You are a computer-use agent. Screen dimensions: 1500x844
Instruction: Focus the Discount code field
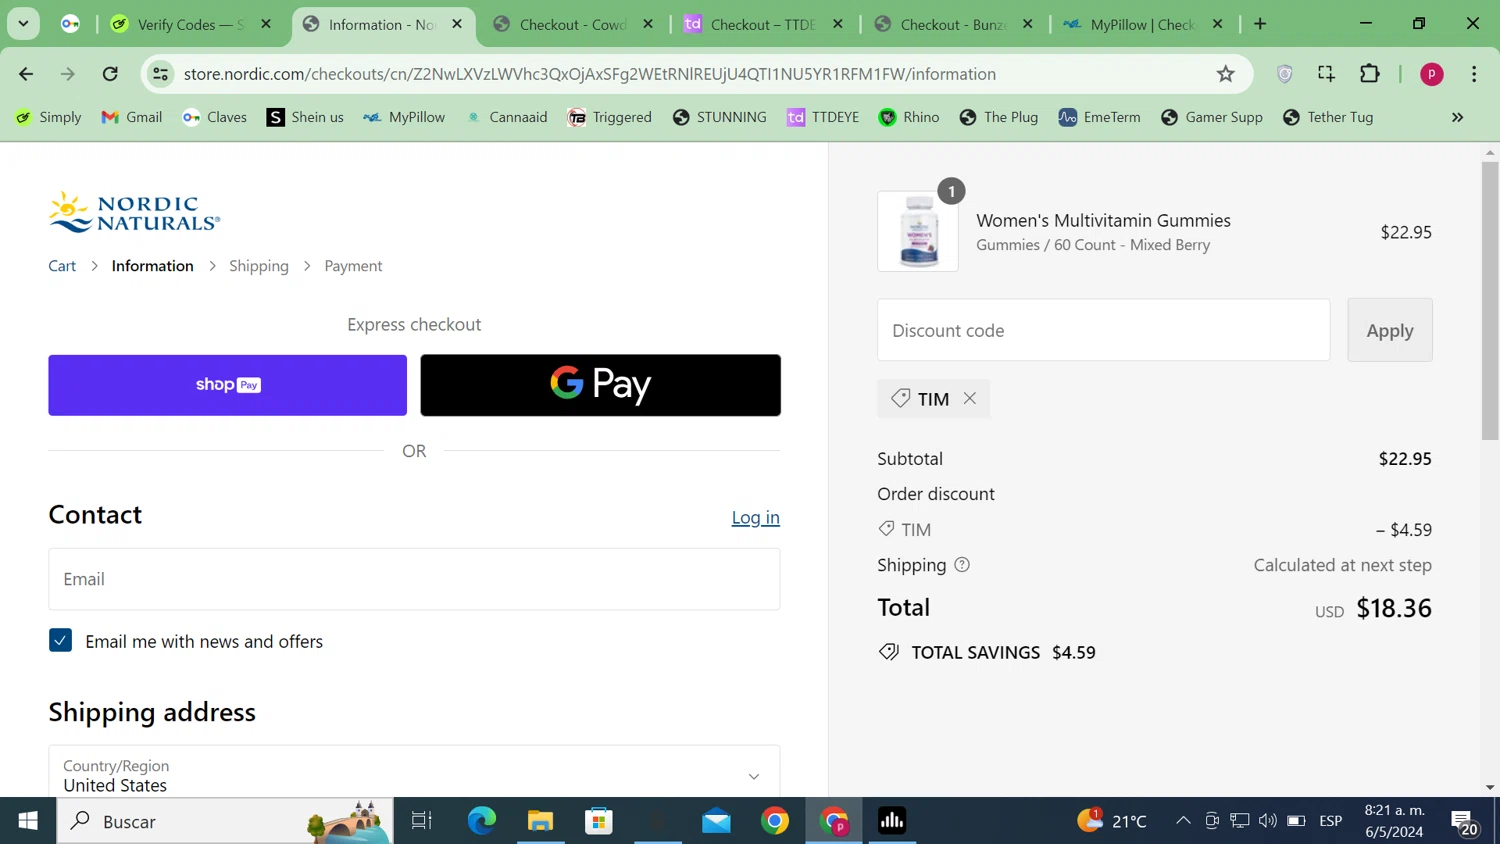1104,330
